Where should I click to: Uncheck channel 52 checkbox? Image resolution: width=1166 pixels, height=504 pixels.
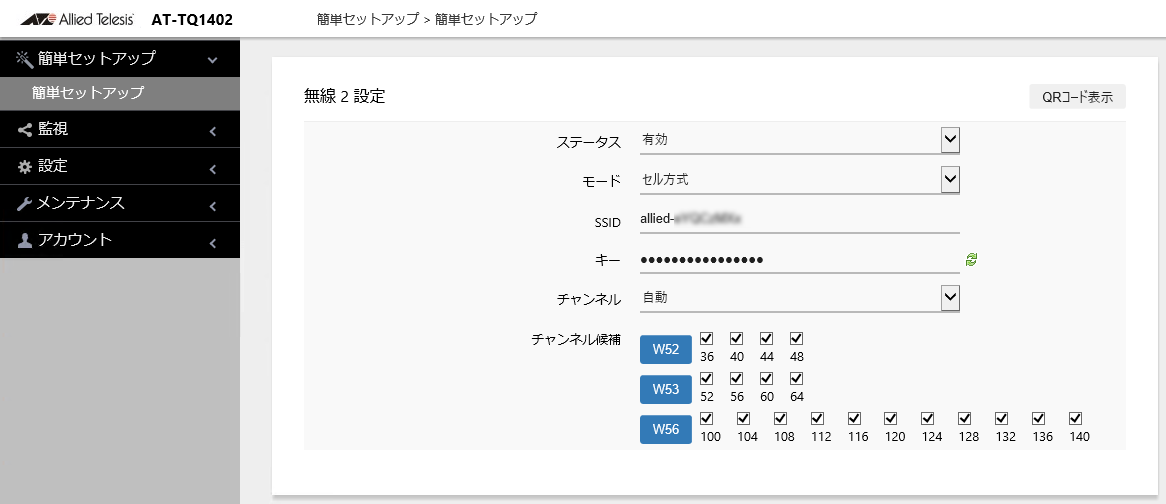tap(706, 378)
